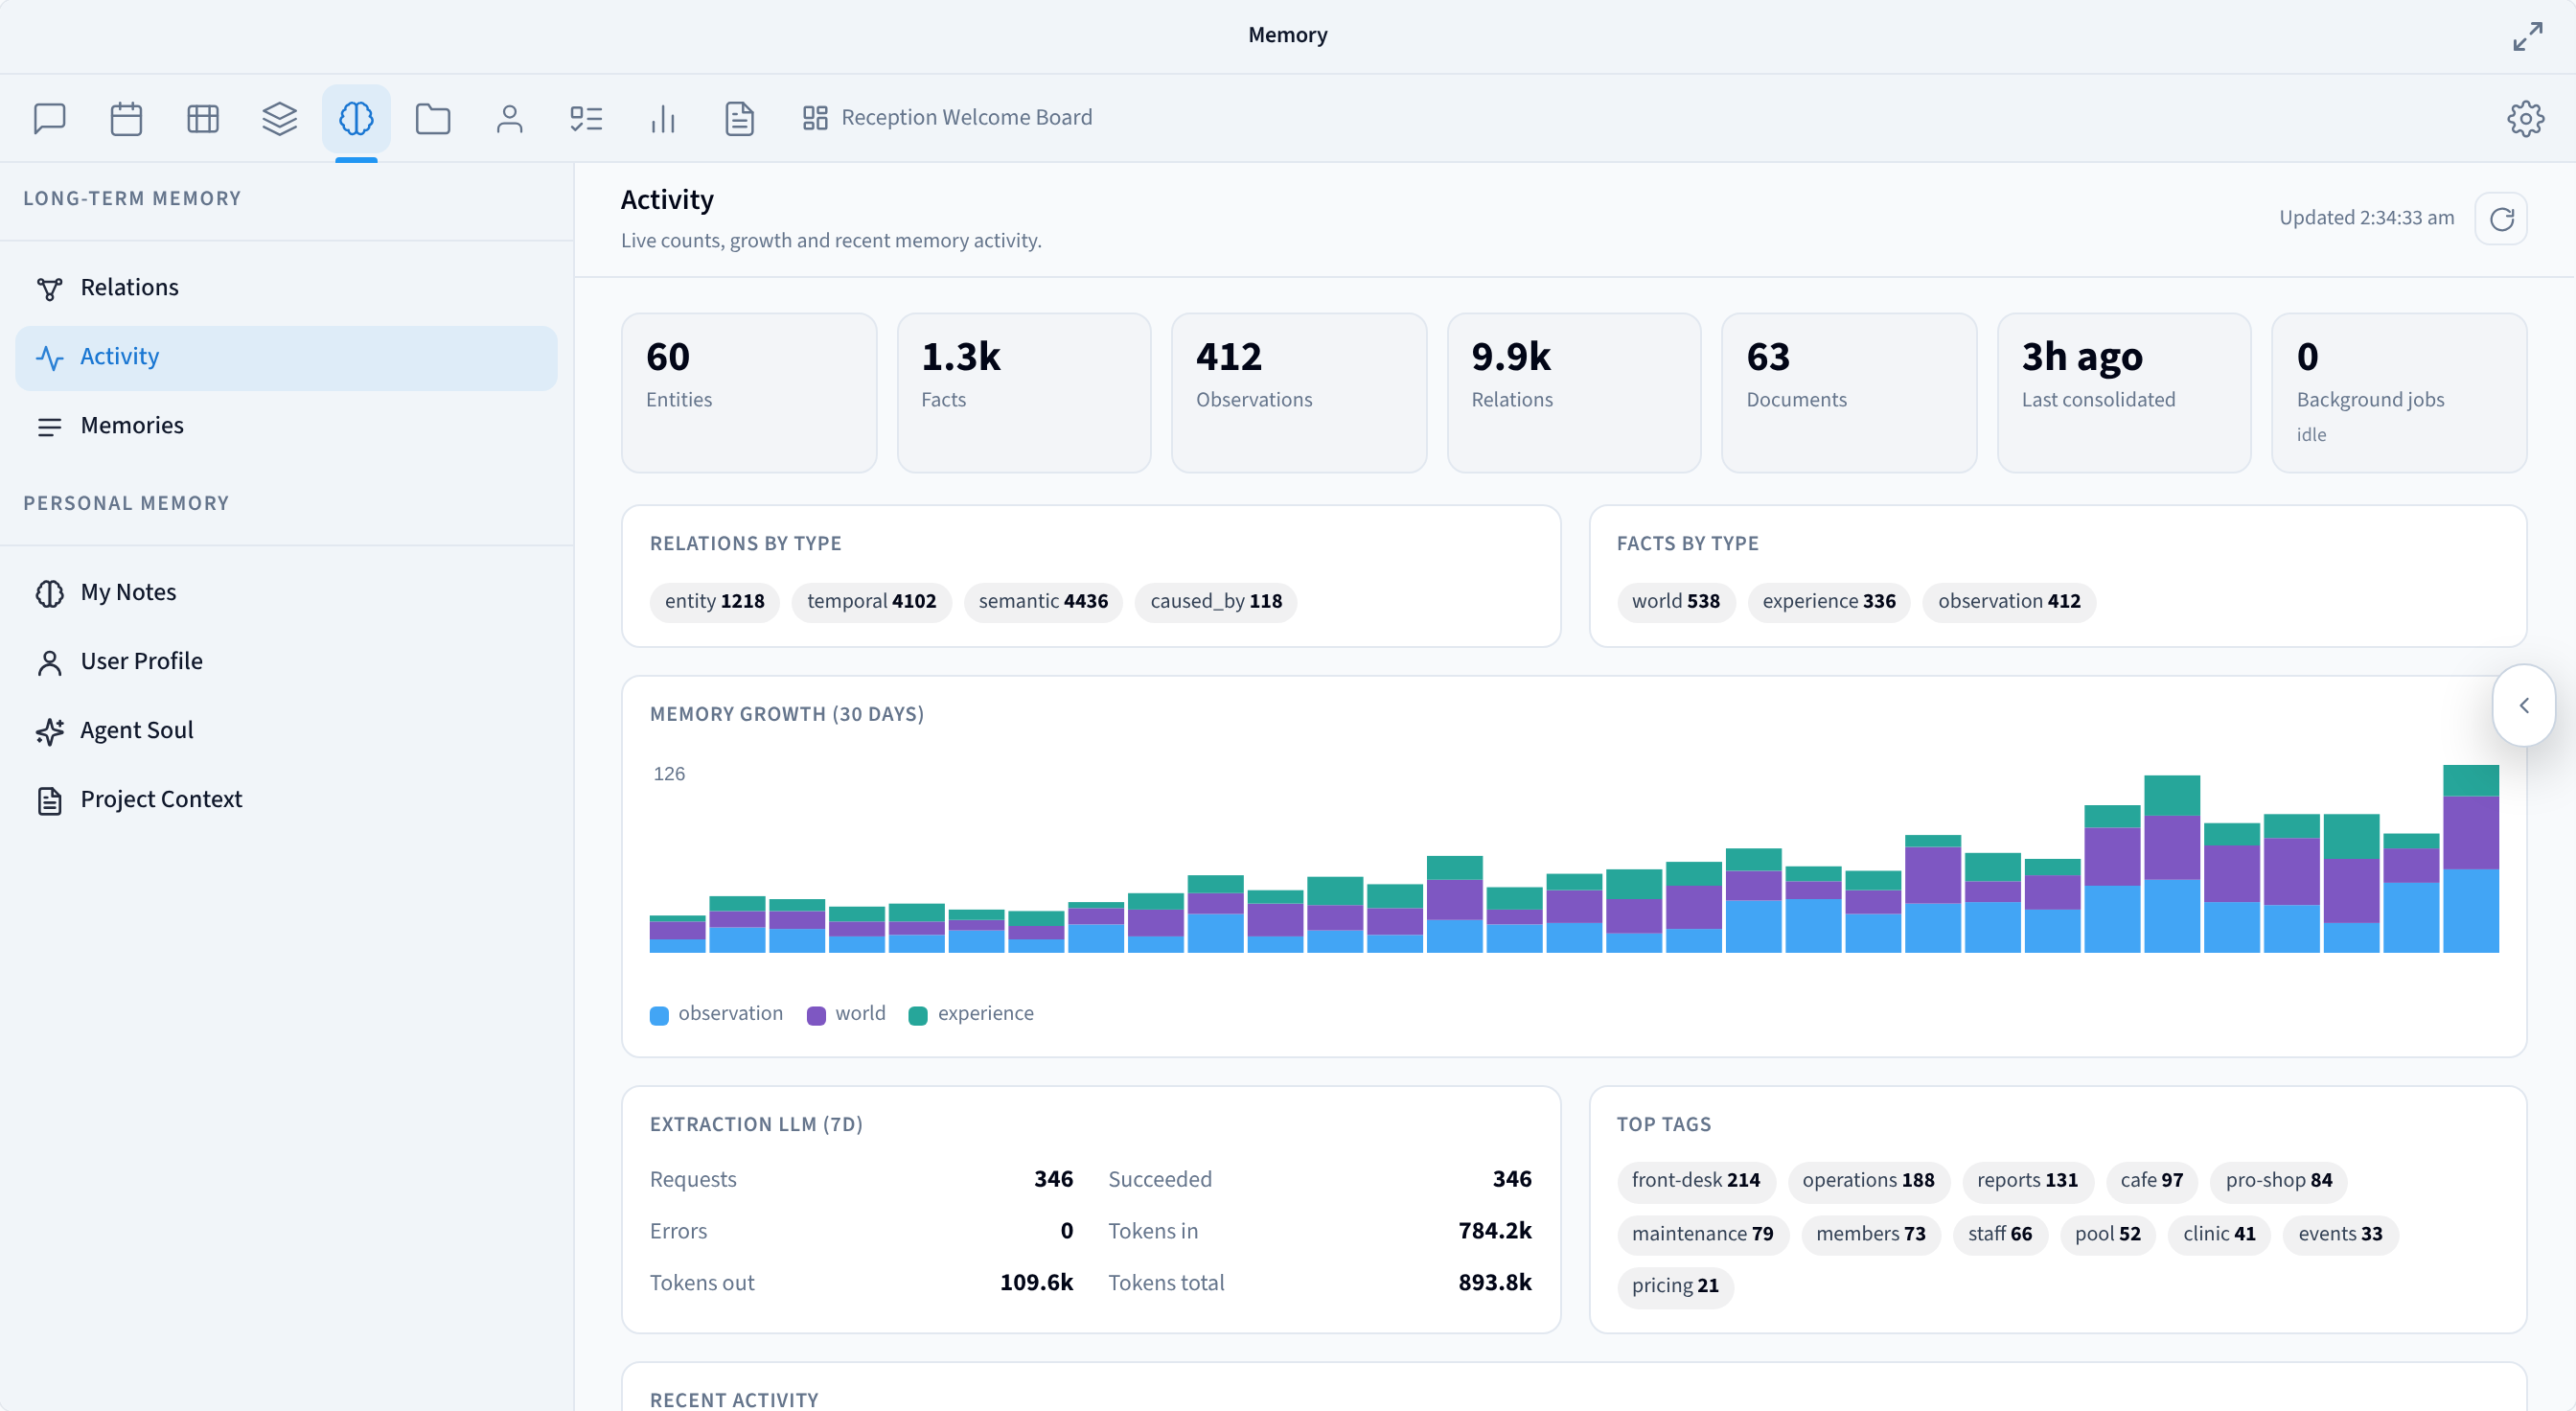
Task: Click the 'pricing 21' tag
Action: (x=1675, y=1286)
